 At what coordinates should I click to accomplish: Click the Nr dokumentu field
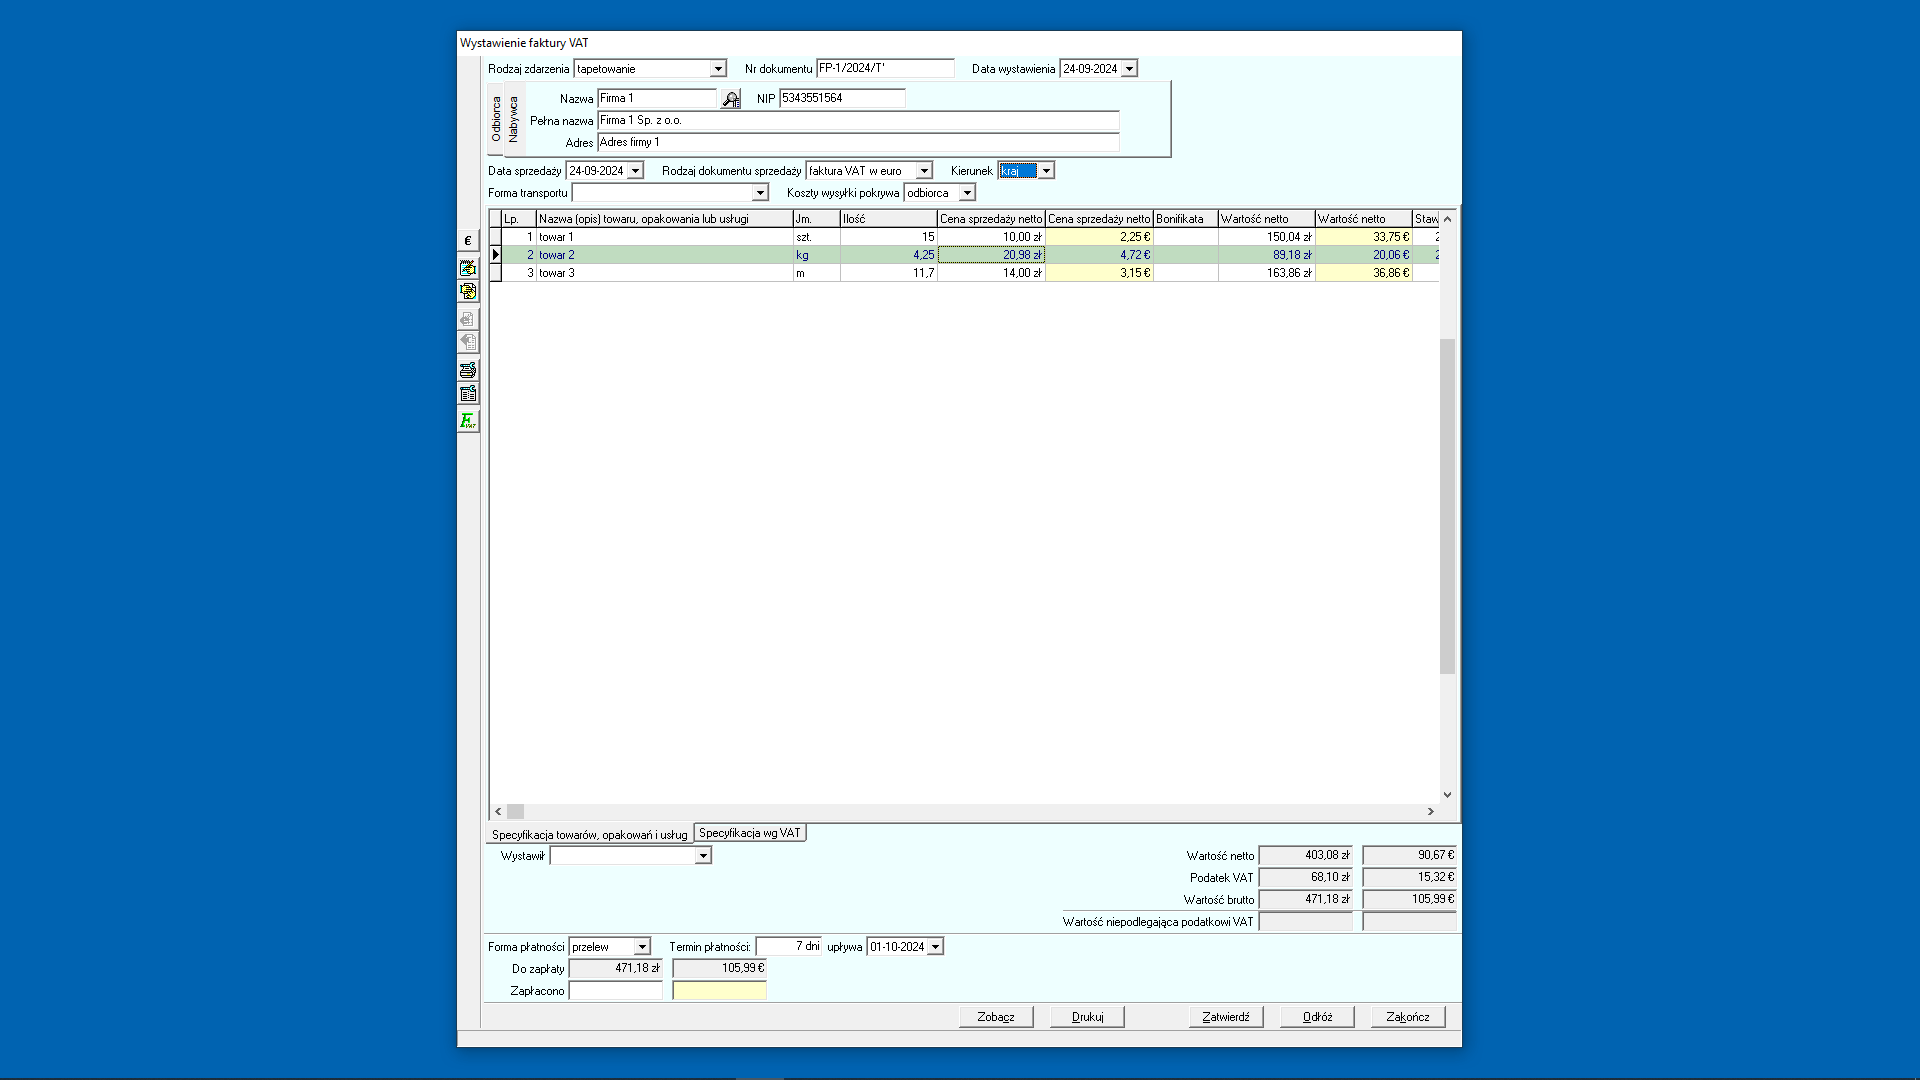(885, 68)
